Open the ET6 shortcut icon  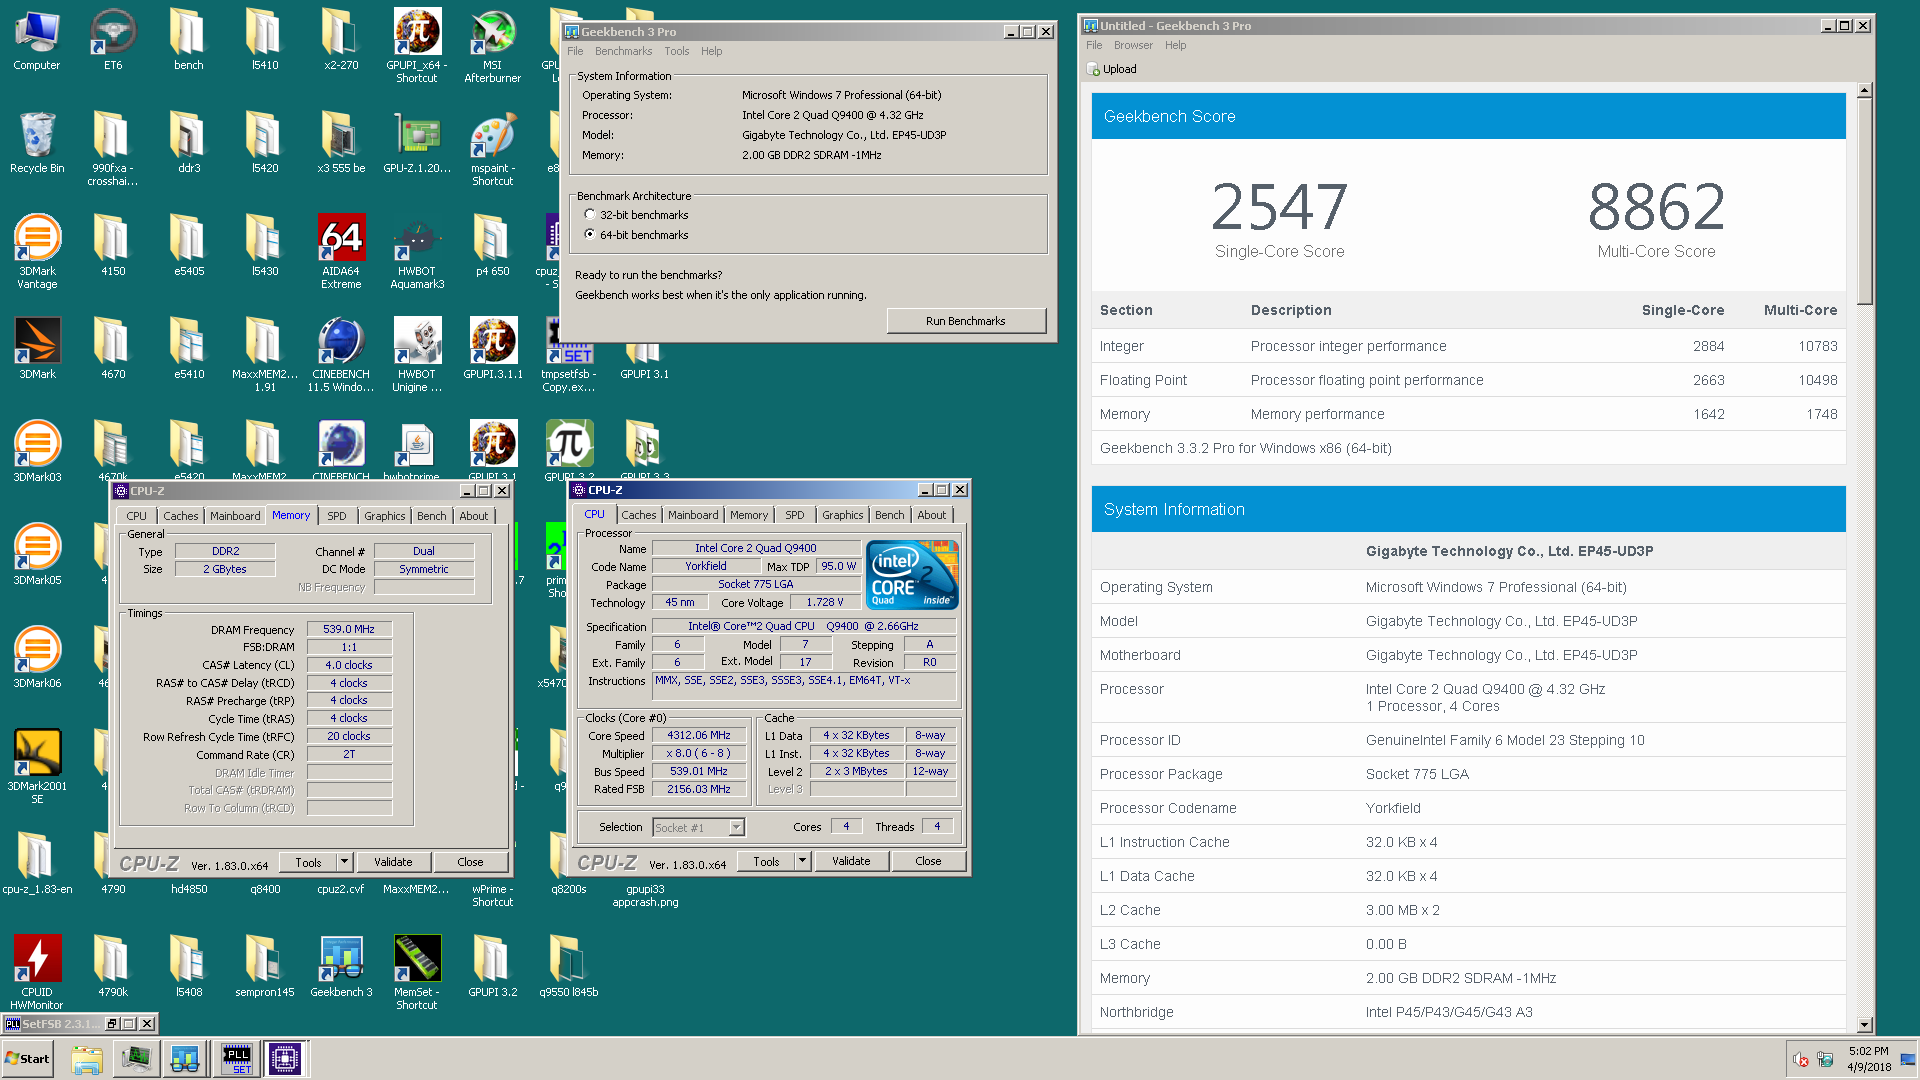[x=113, y=40]
